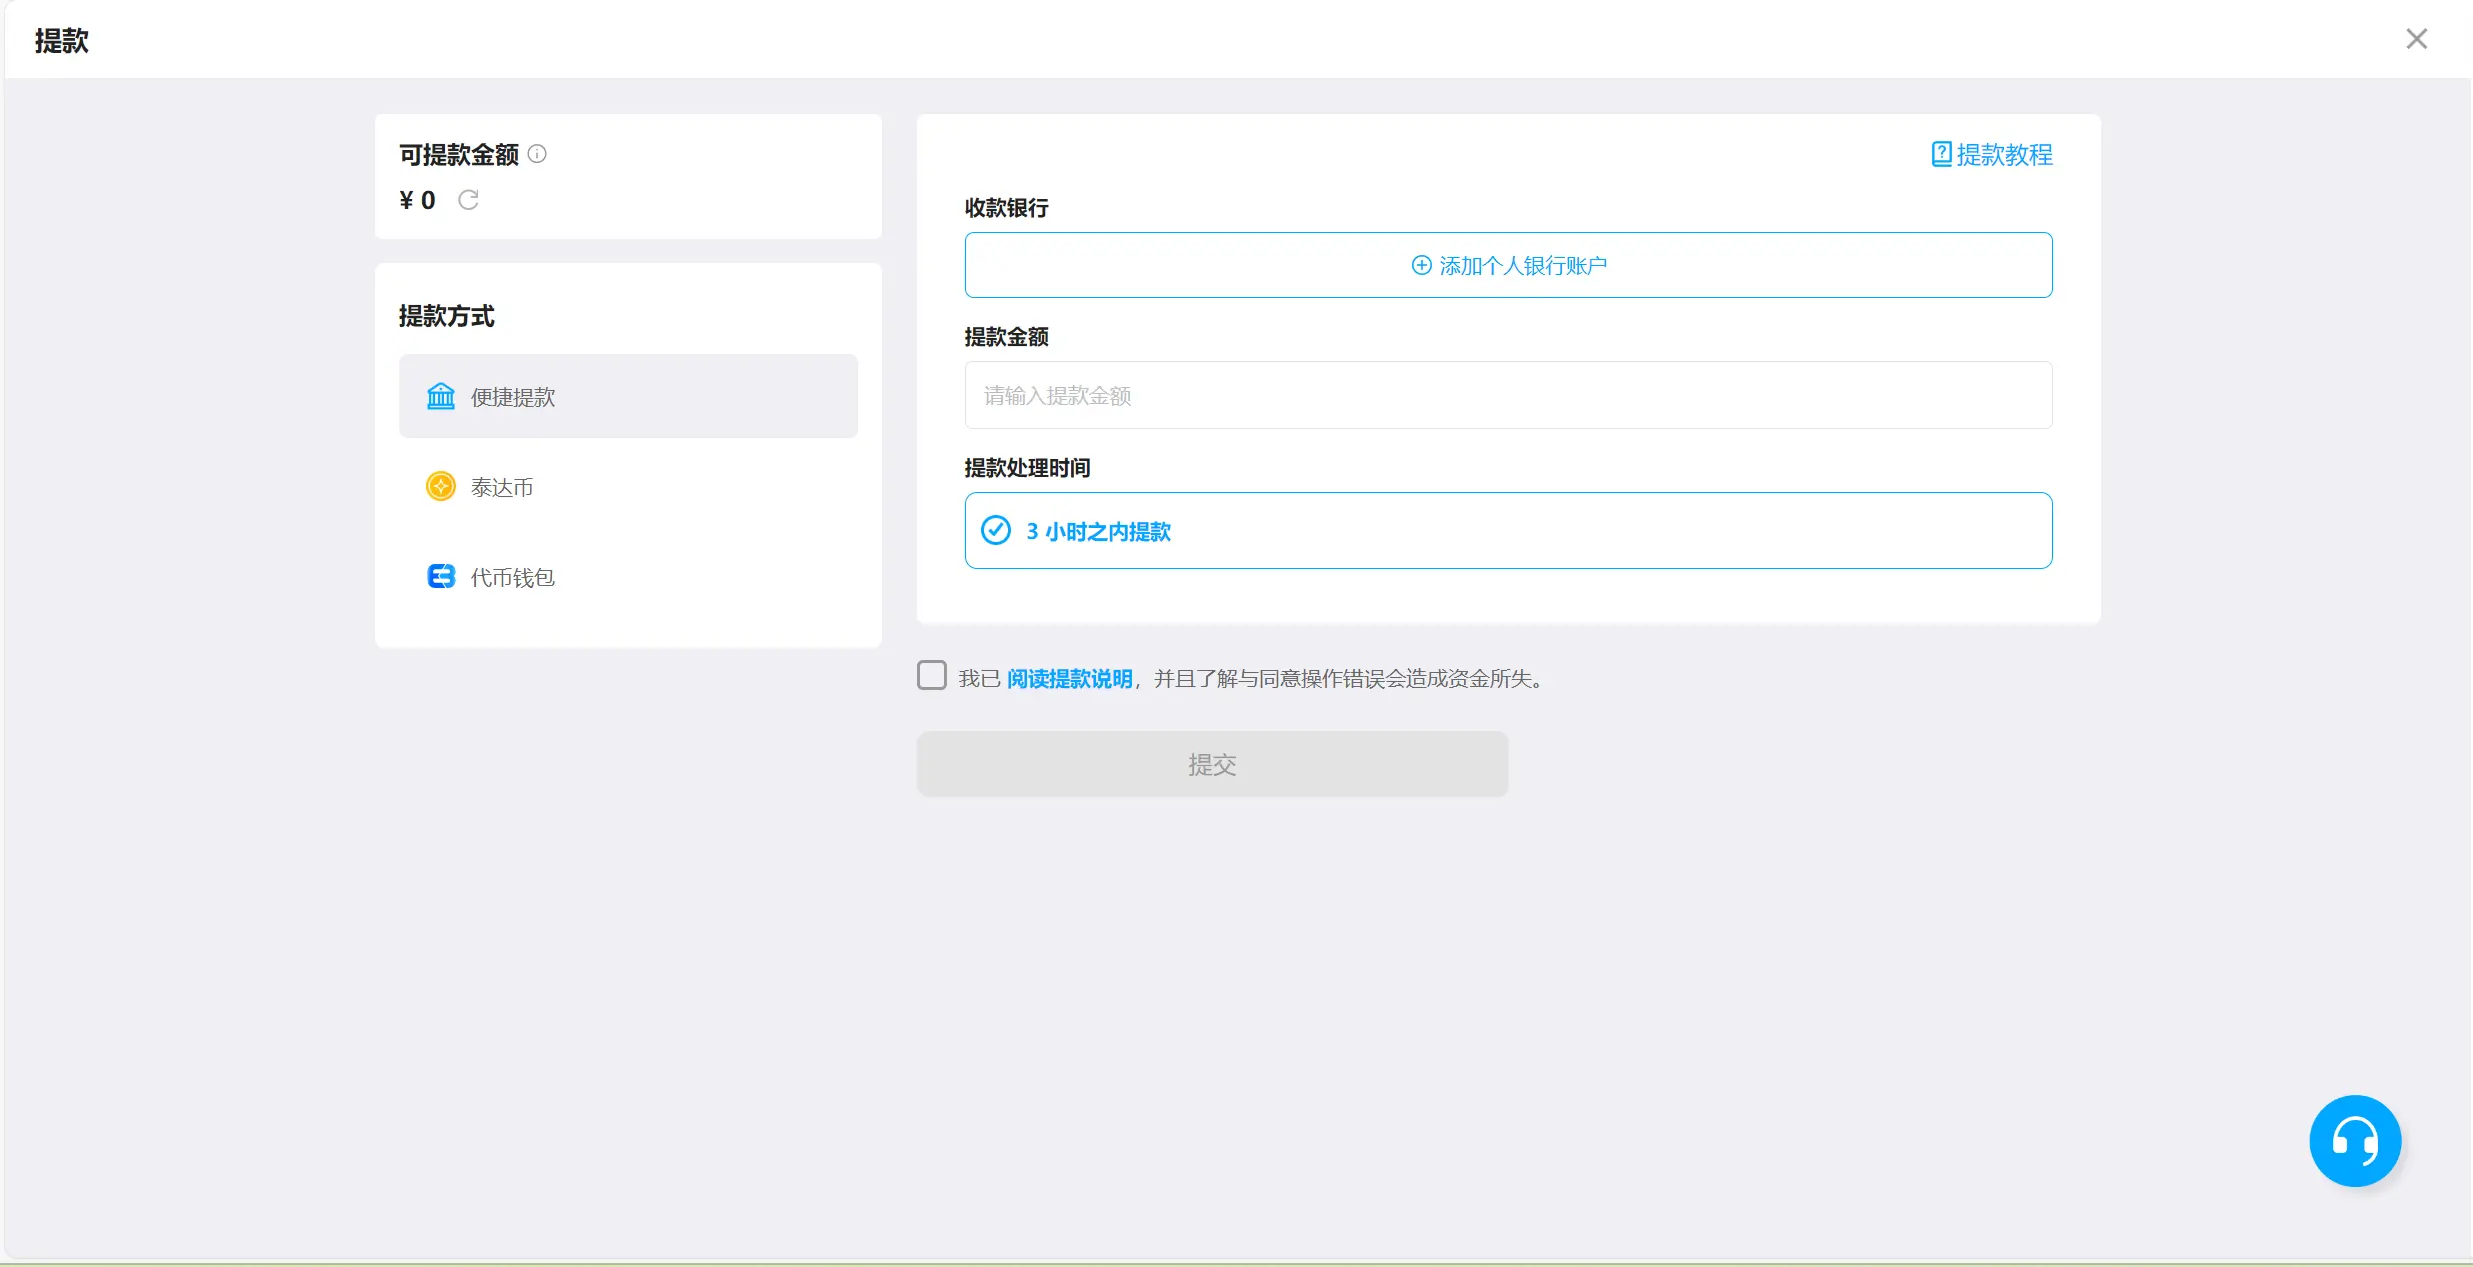Toggle the checkmark circle on 提款处理时间 option
This screenshot has height=1267, width=2473.
click(x=995, y=529)
